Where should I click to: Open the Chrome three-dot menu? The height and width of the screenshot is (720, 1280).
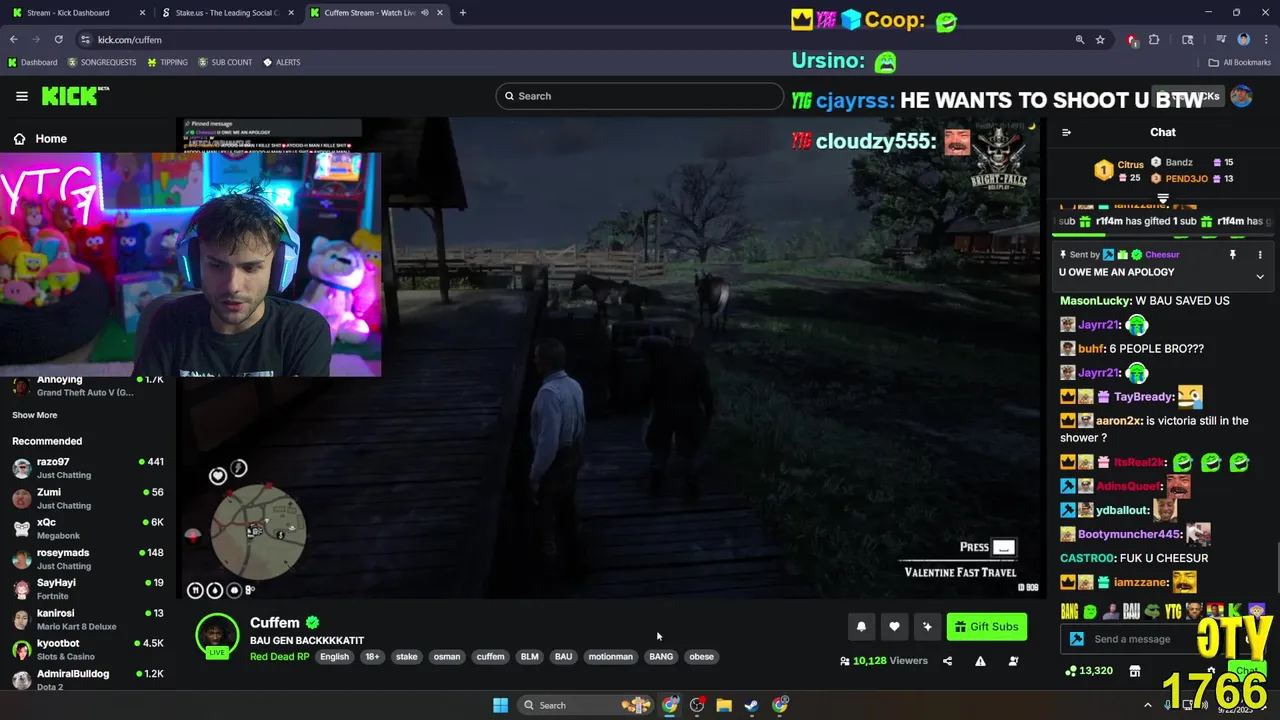[x=1265, y=40]
